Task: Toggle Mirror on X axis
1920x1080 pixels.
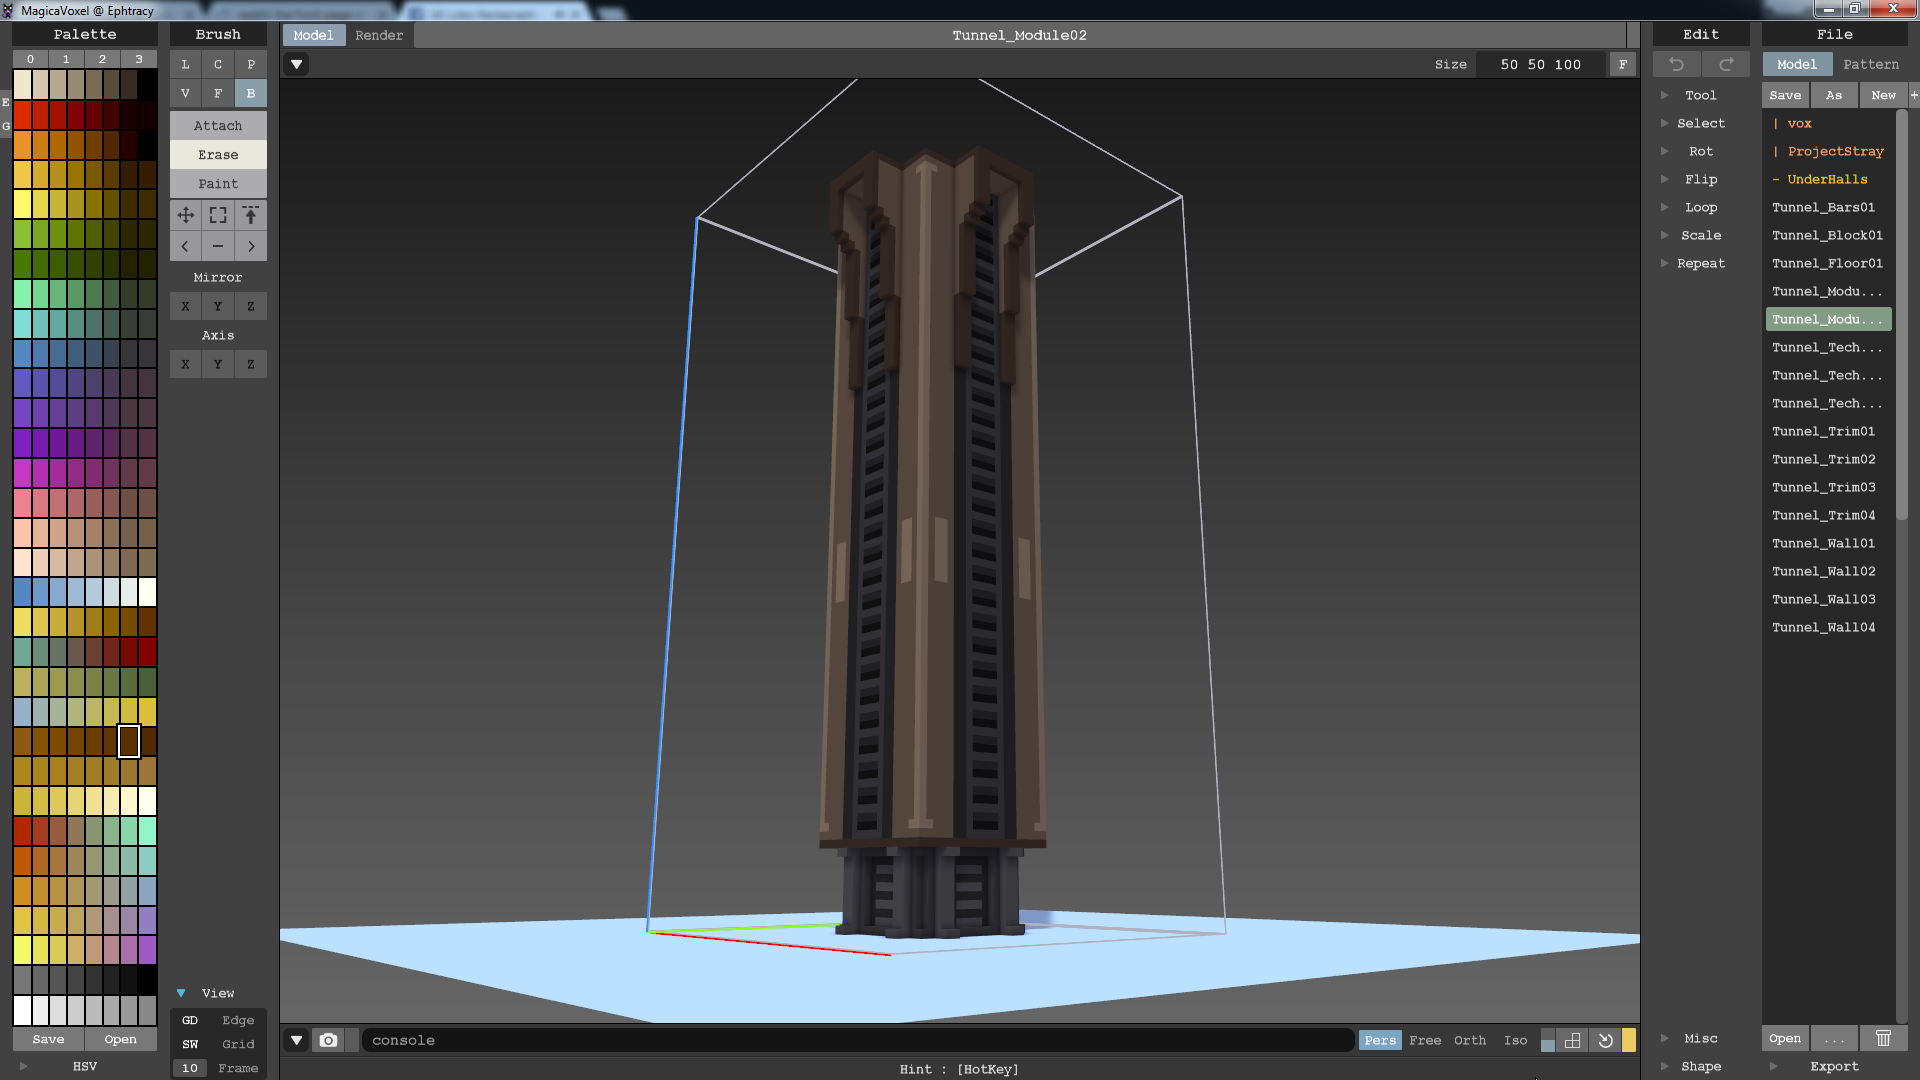Action: (185, 306)
